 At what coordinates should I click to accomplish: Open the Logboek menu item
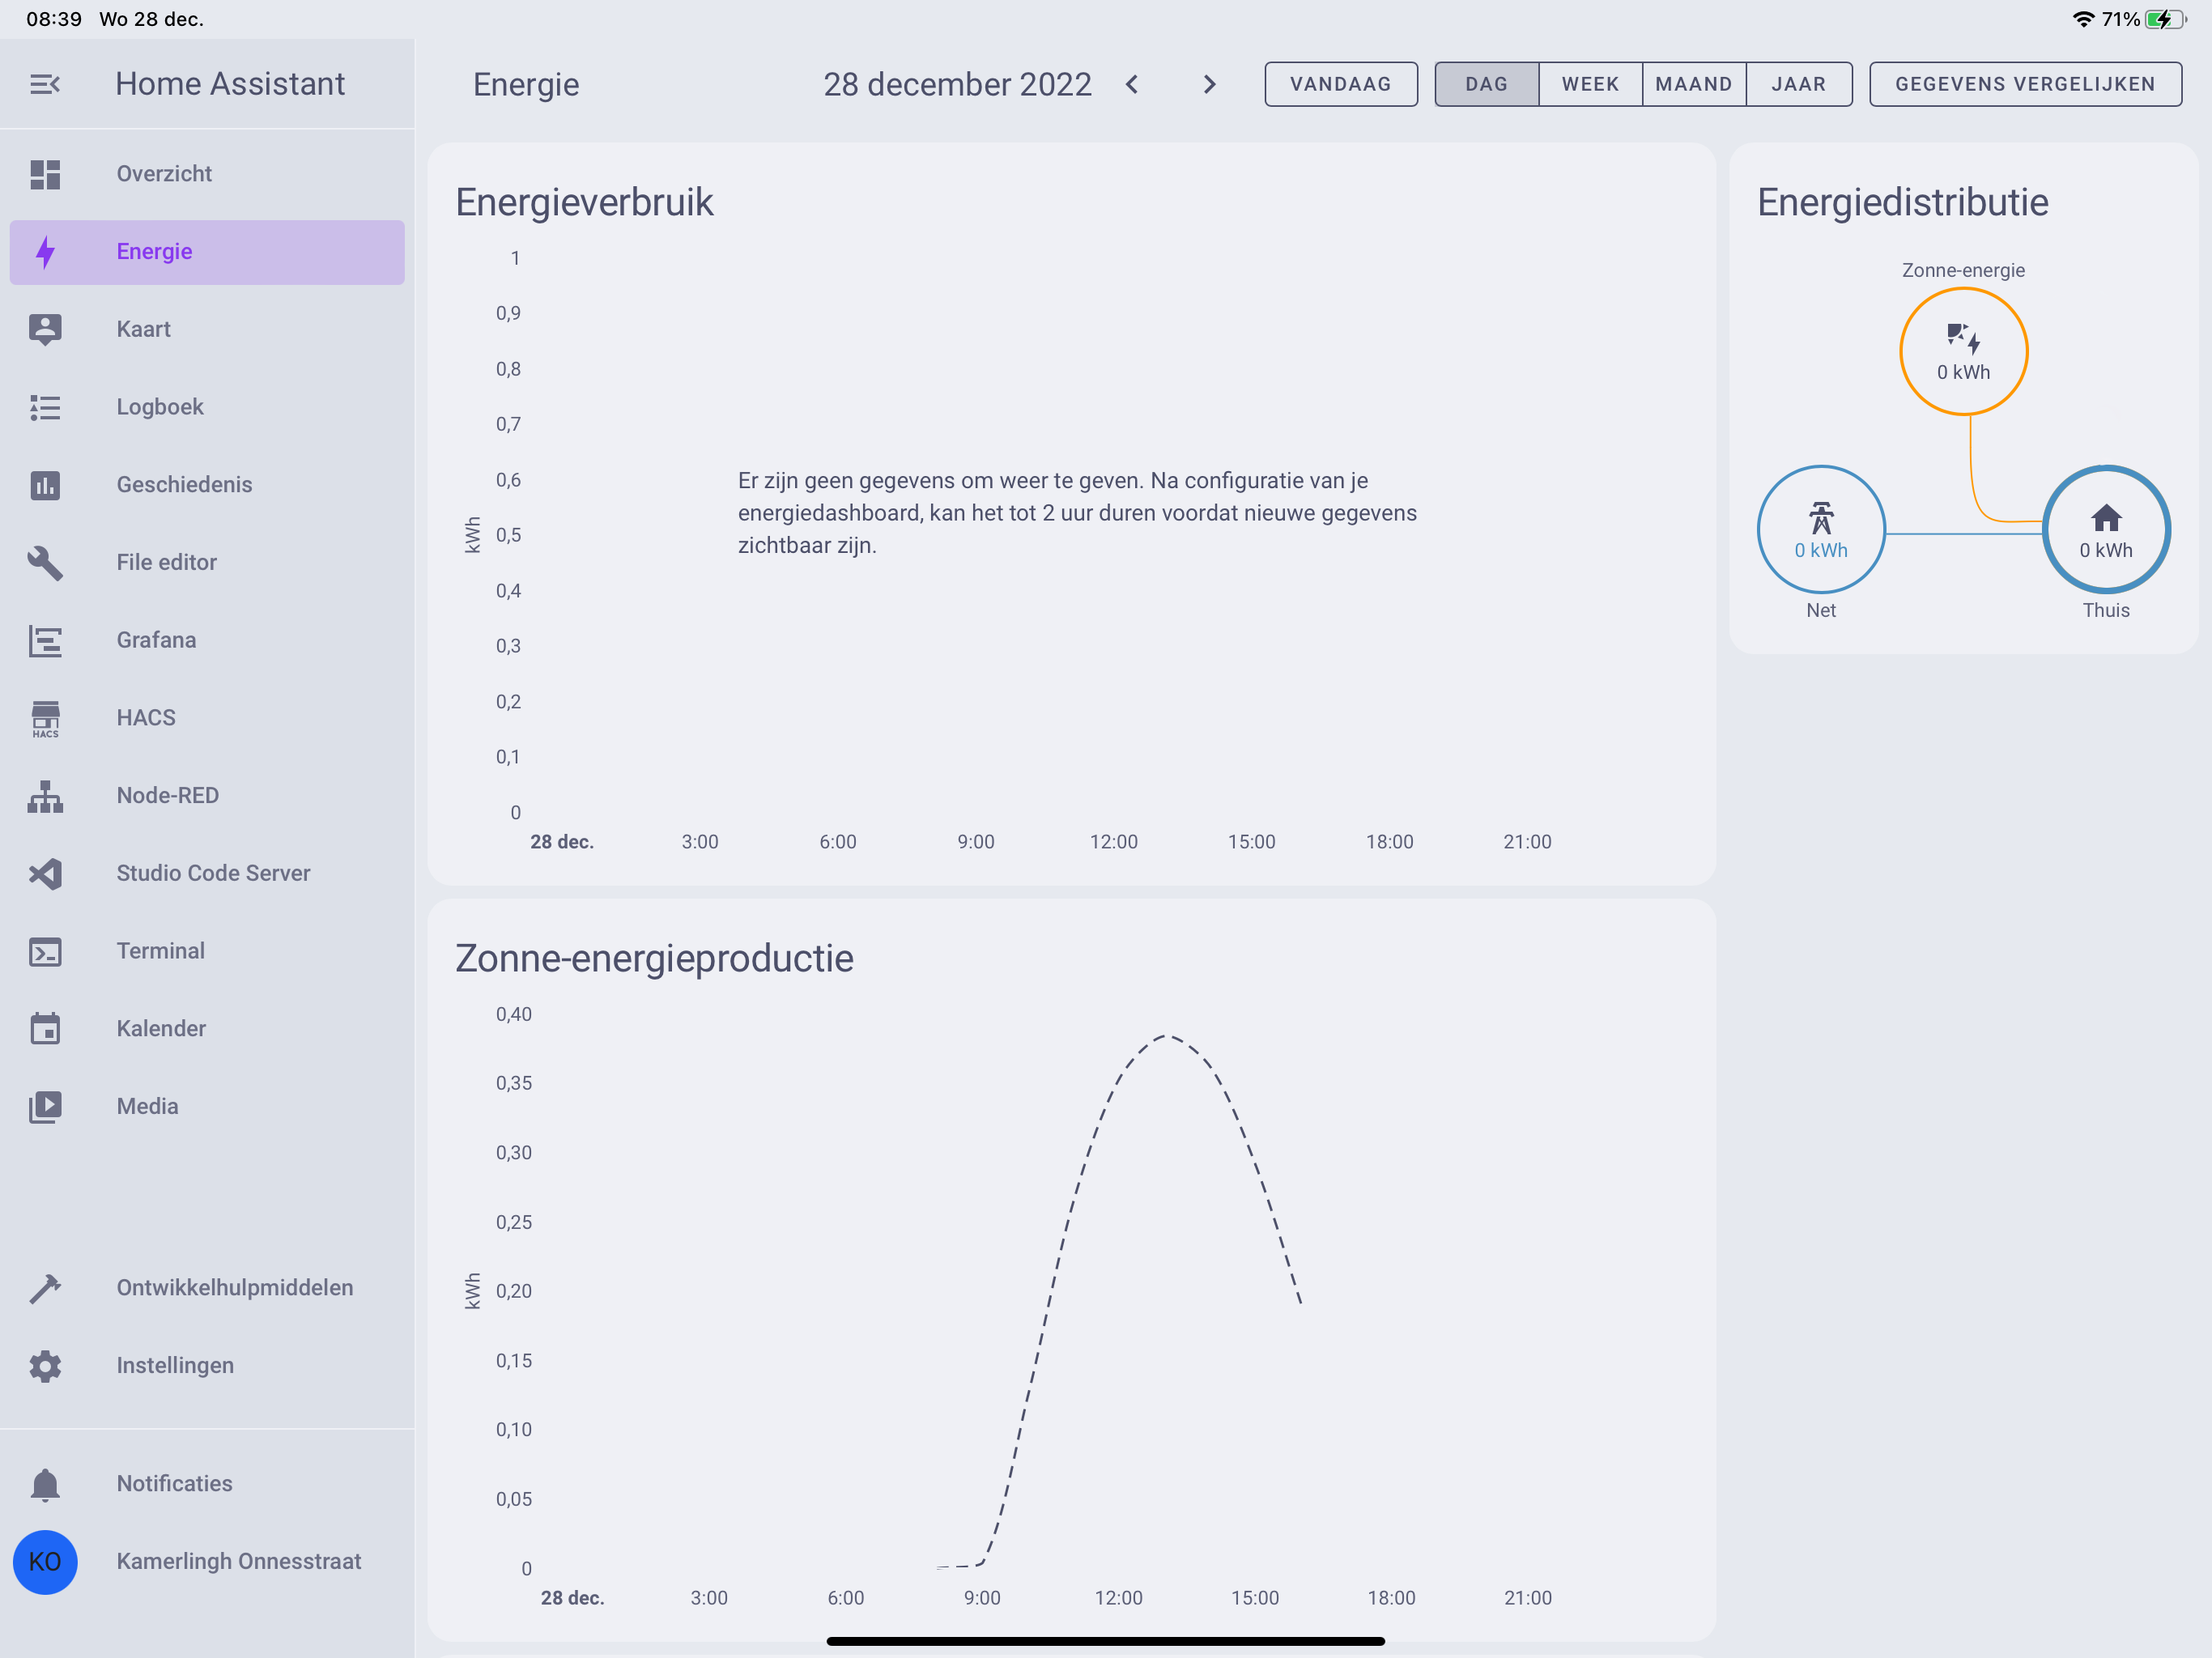pyautogui.click(x=160, y=407)
